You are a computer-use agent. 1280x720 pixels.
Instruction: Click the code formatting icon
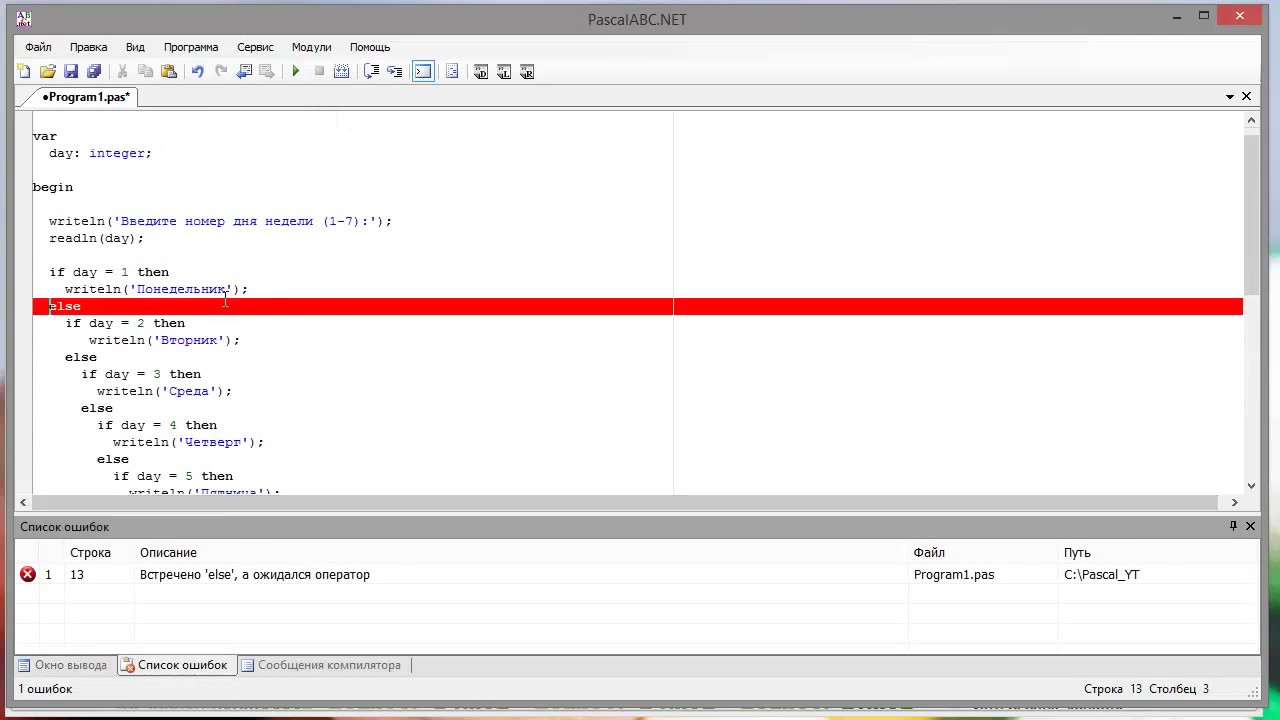[452, 71]
